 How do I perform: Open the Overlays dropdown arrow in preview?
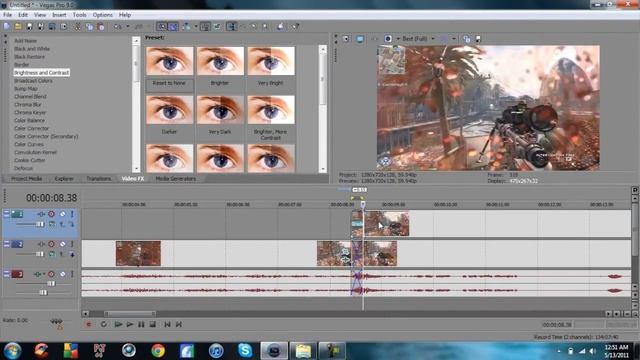tap(453, 39)
